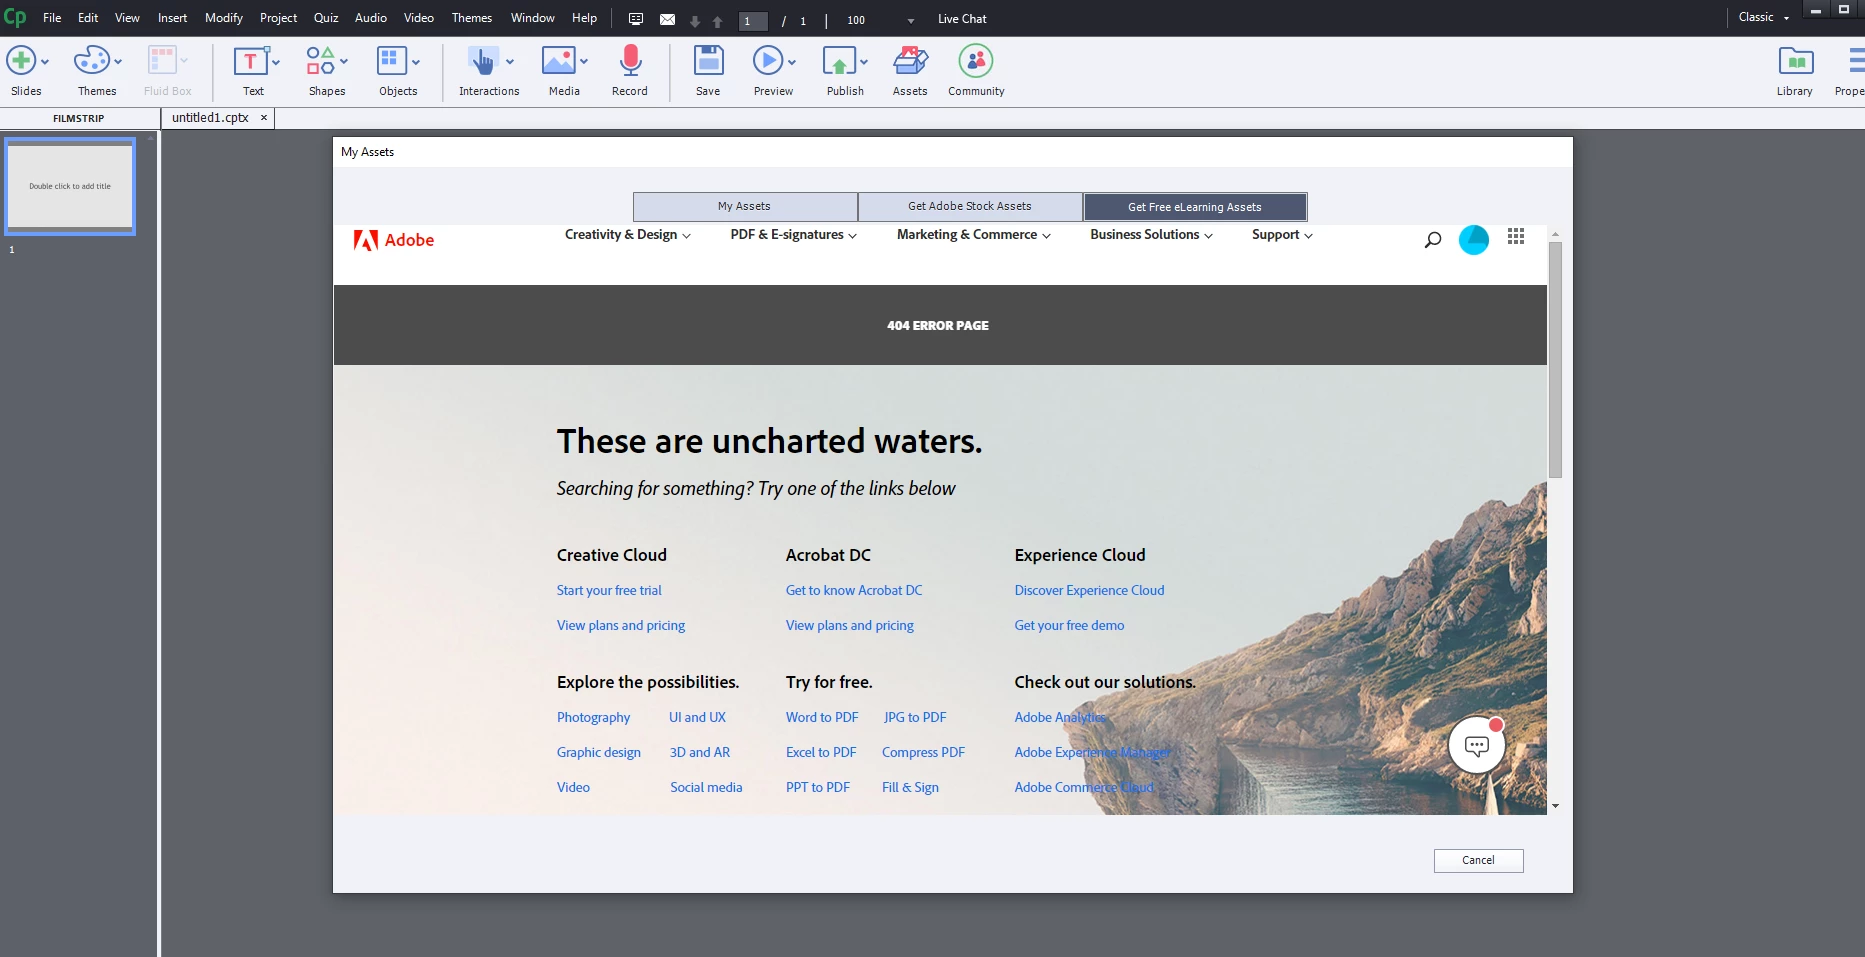Click the web page vertical scrollbar thumb
This screenshot has width=1865, height=957.
coord(1555,360)
